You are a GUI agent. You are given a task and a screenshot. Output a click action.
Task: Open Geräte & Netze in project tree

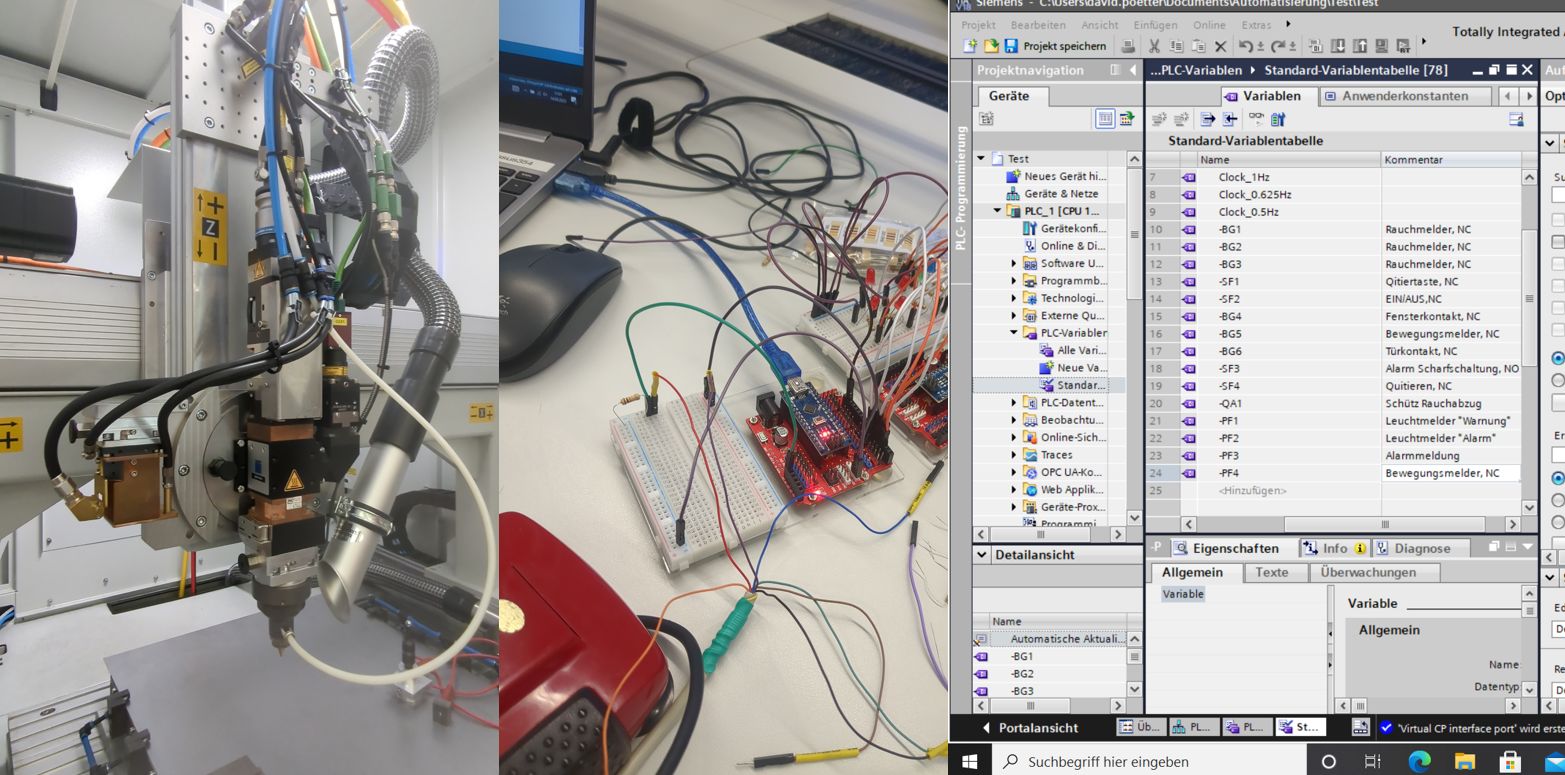click(1052, 194)
